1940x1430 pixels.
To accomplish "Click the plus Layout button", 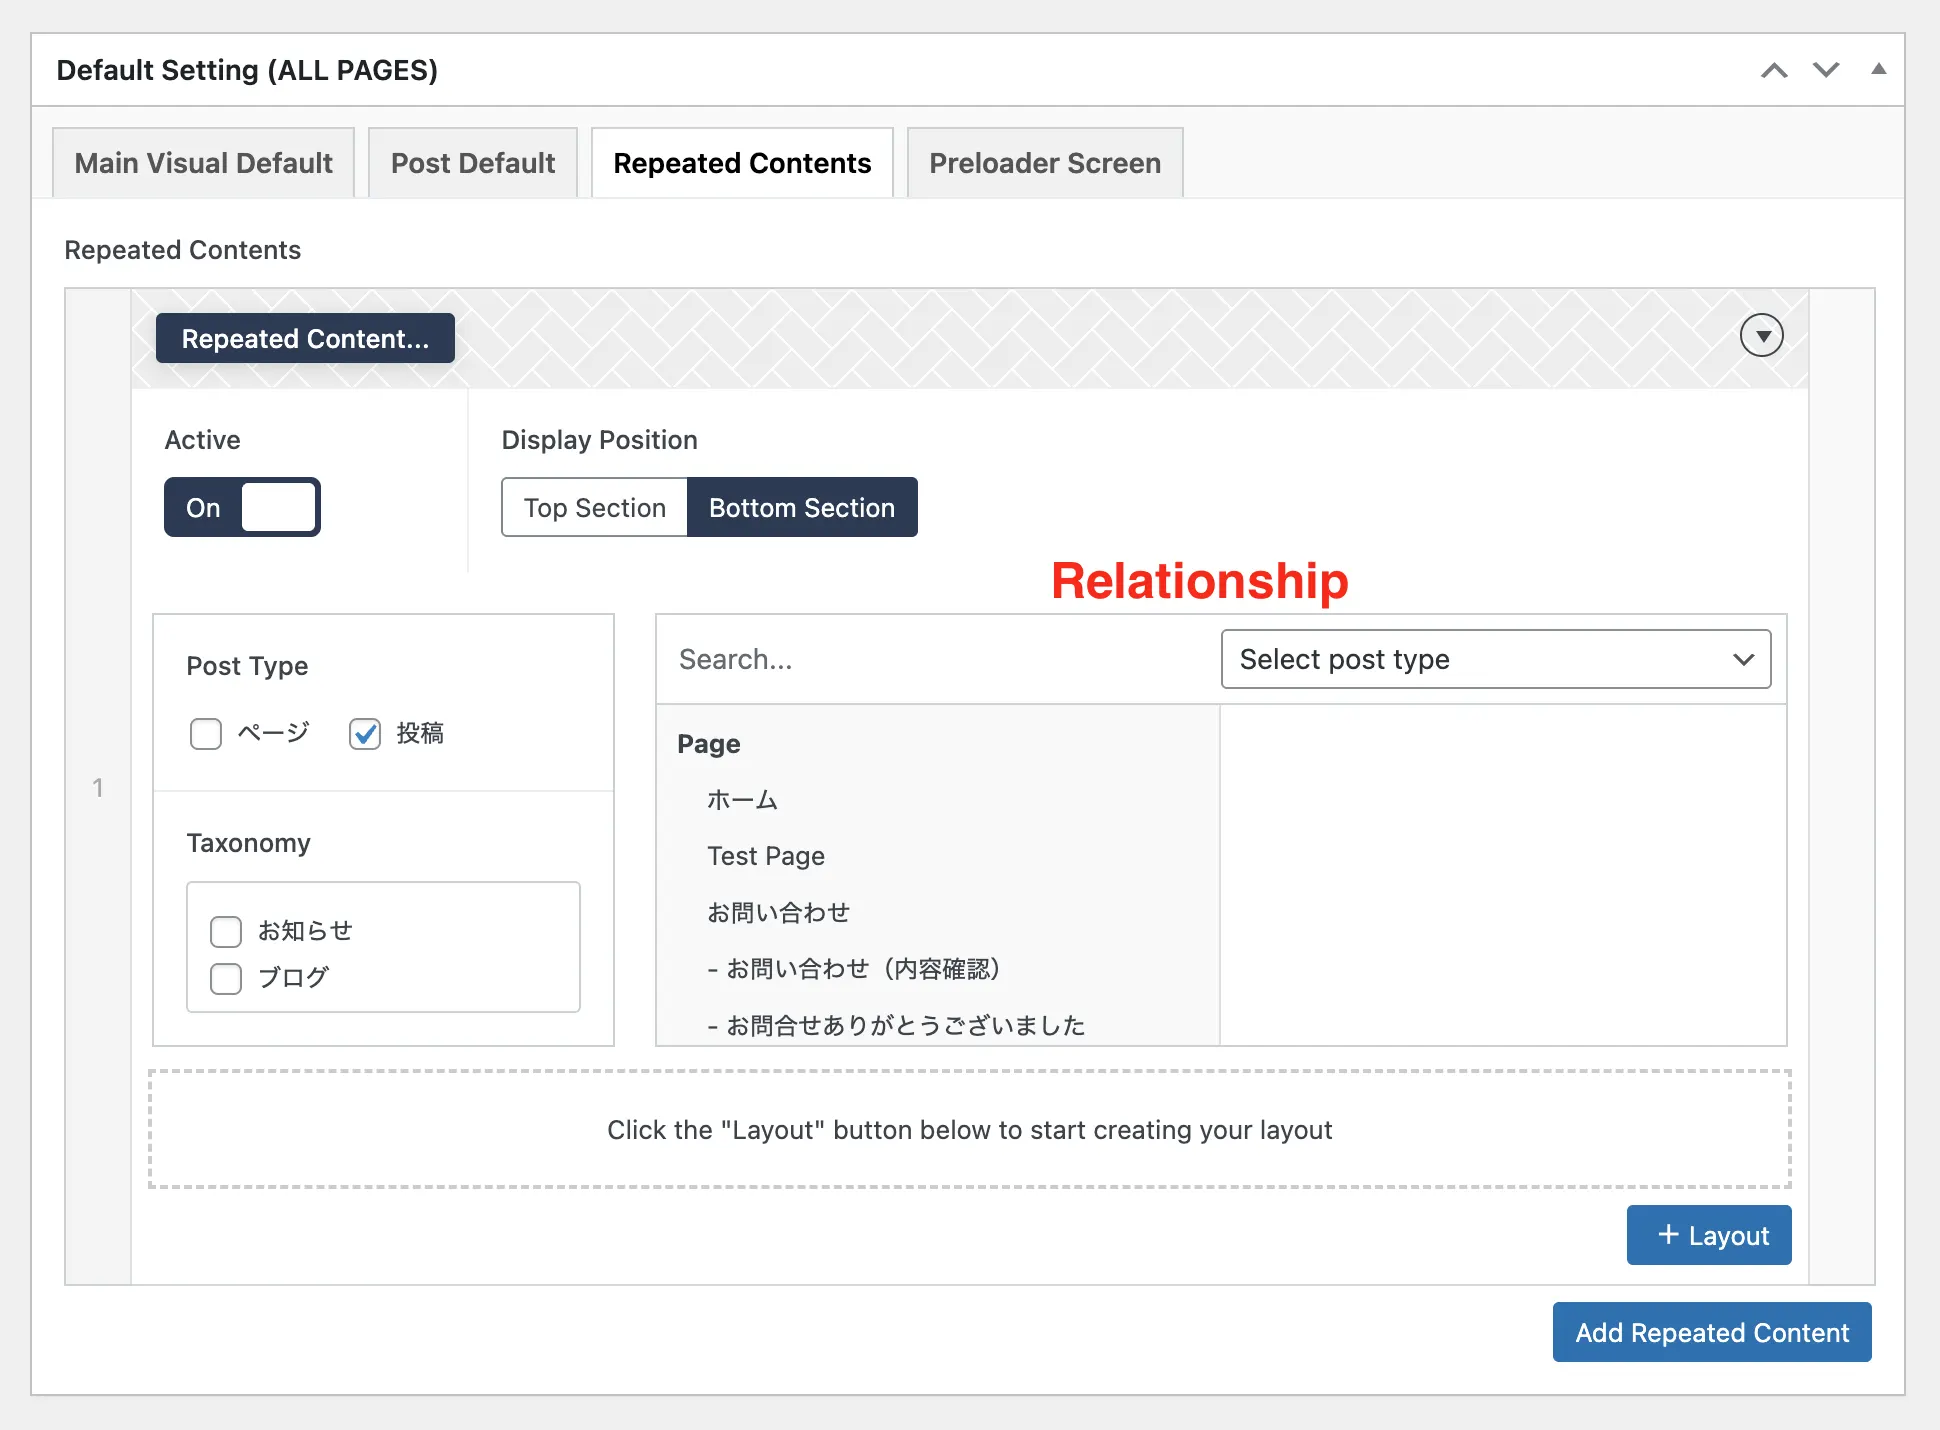I will pyautogui.click(x=1708, y=1235).
